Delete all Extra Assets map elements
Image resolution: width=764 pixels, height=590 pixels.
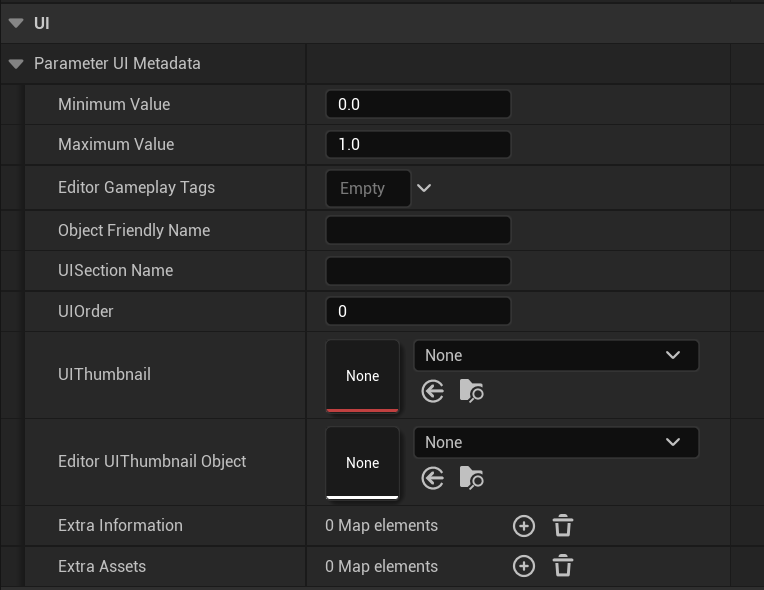click(x=563, y=566)
